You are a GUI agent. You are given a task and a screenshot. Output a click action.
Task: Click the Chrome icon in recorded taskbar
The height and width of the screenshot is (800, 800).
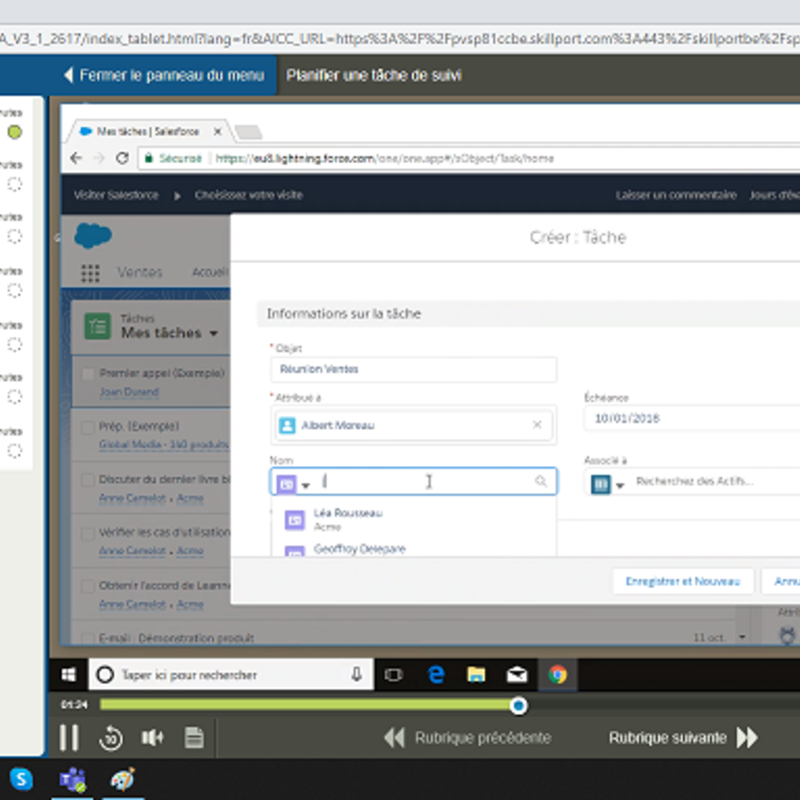click(558, 674)
